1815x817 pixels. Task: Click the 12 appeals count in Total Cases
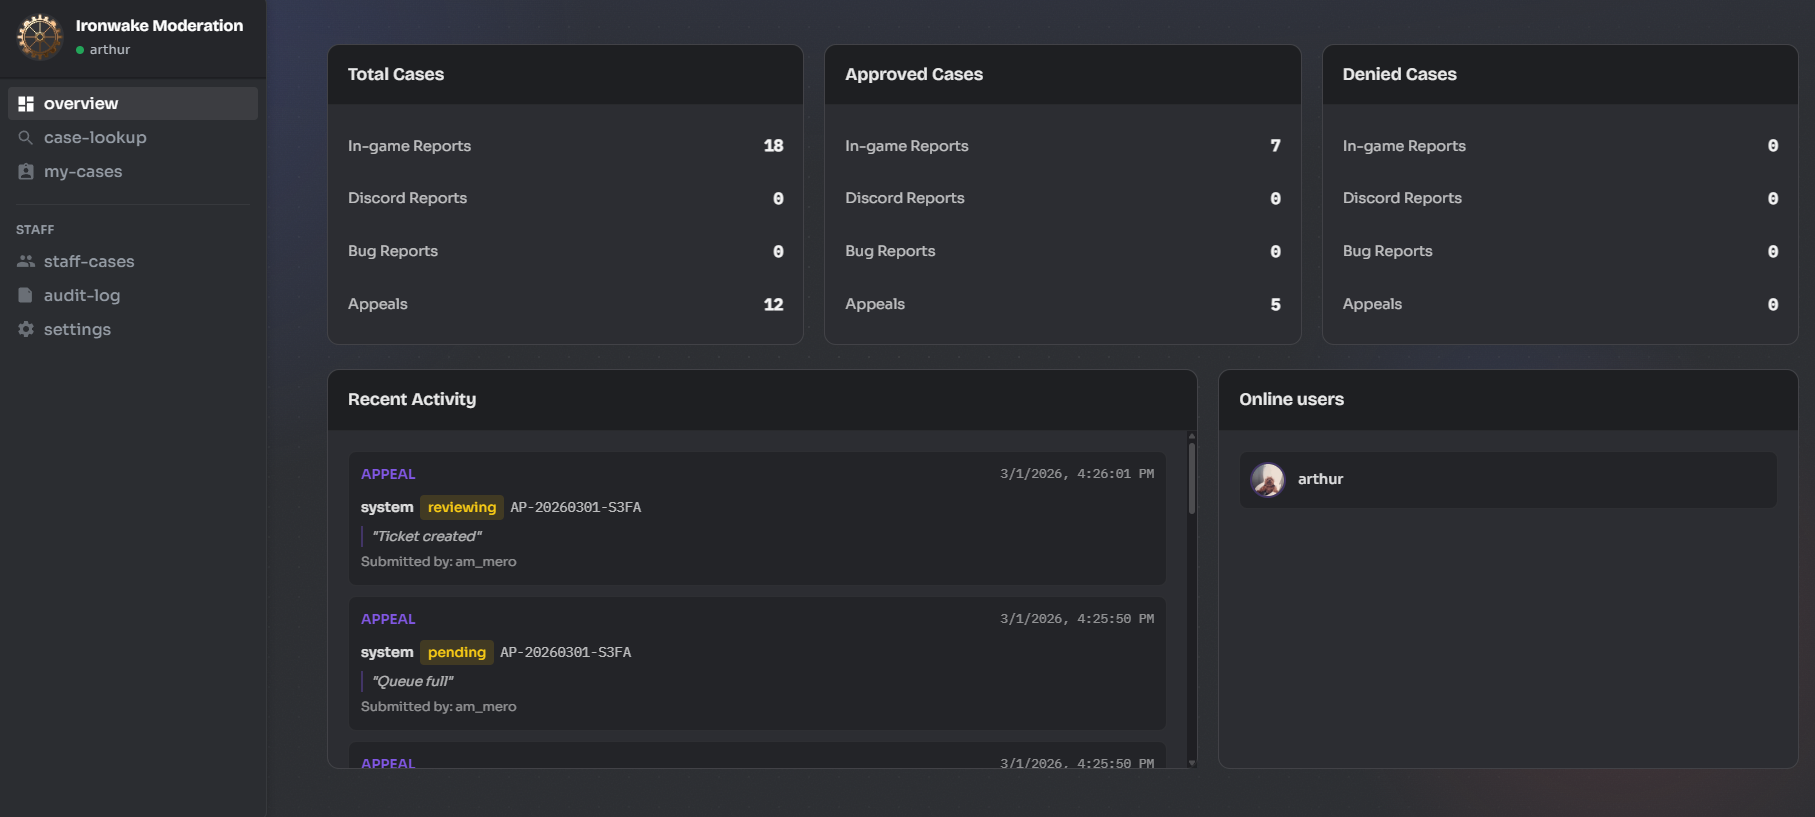point(773,305)
